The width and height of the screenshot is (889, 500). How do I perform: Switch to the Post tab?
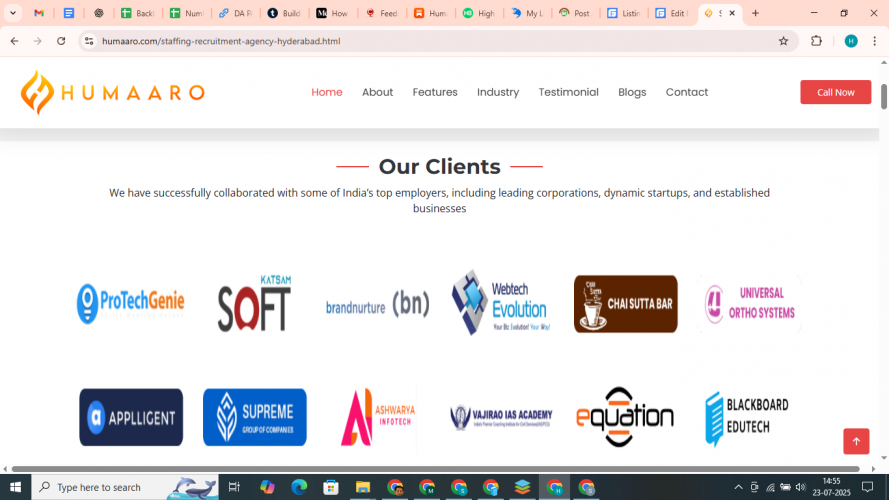point(575,12)
